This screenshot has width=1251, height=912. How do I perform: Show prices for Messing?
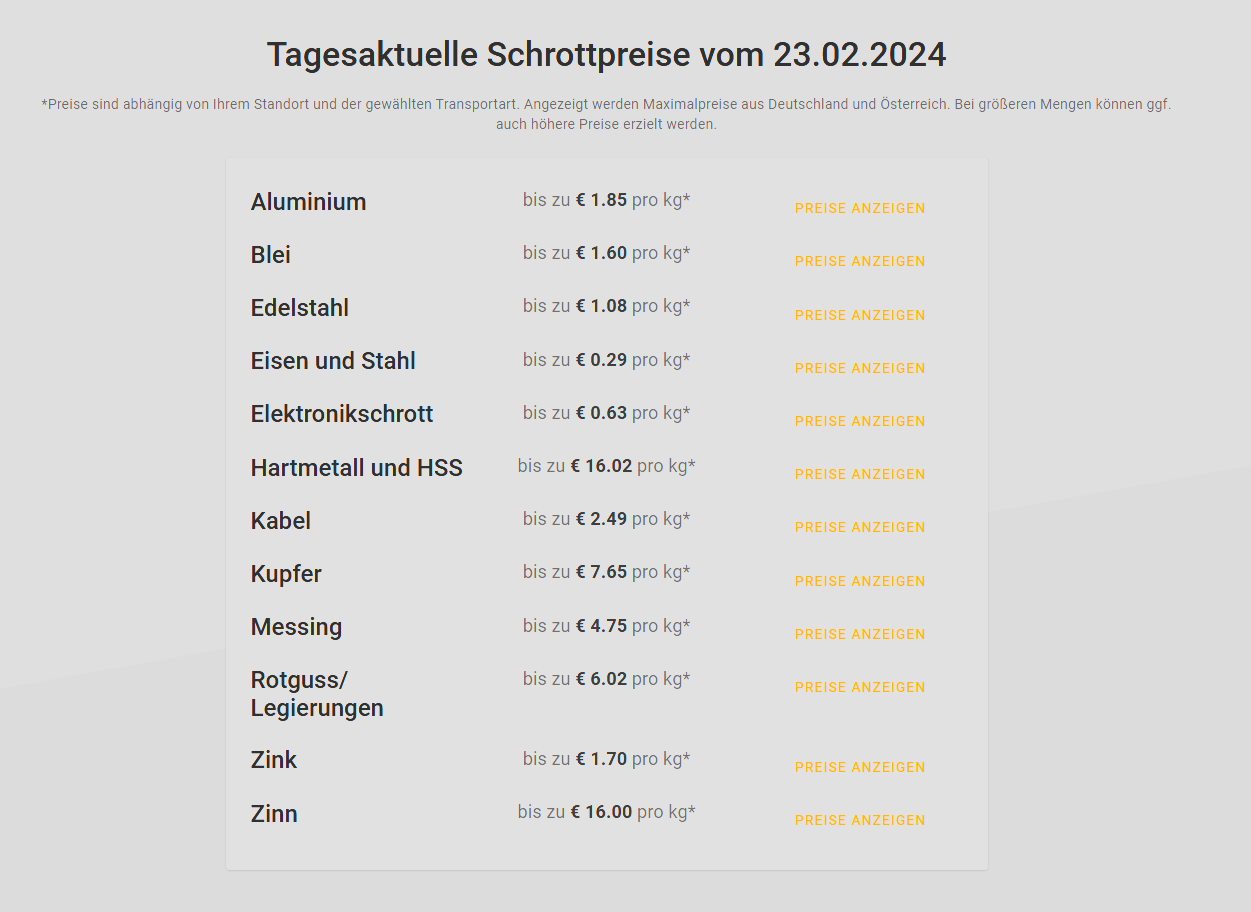860,634
